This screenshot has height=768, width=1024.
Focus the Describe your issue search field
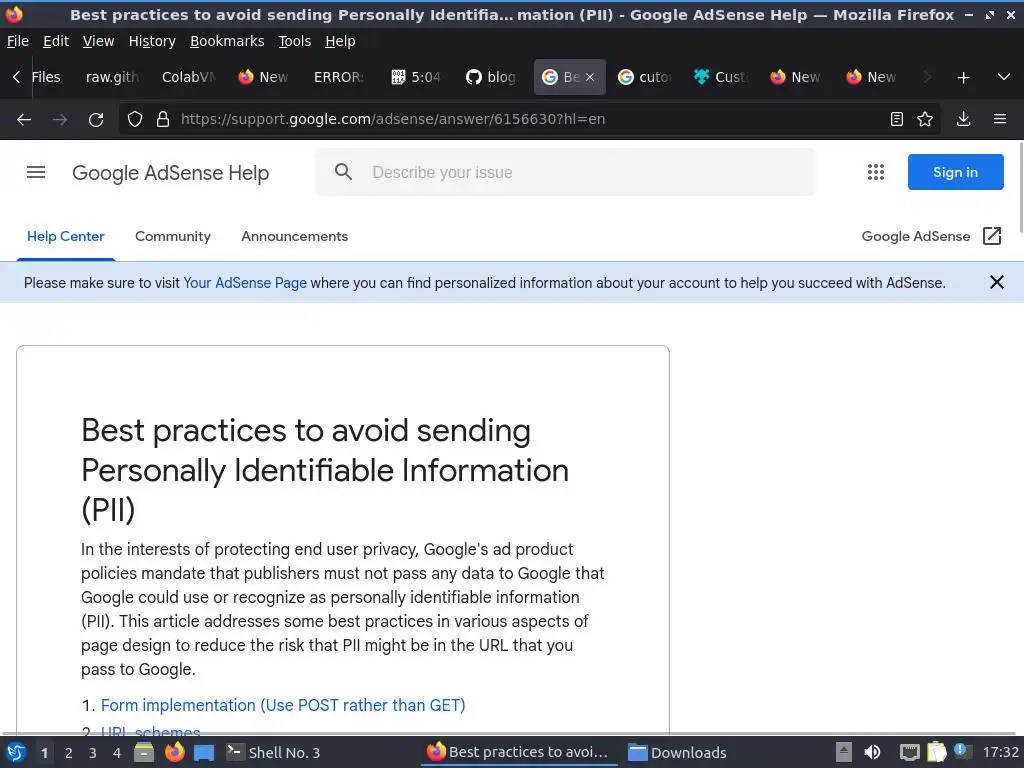(x=566, y=172)
